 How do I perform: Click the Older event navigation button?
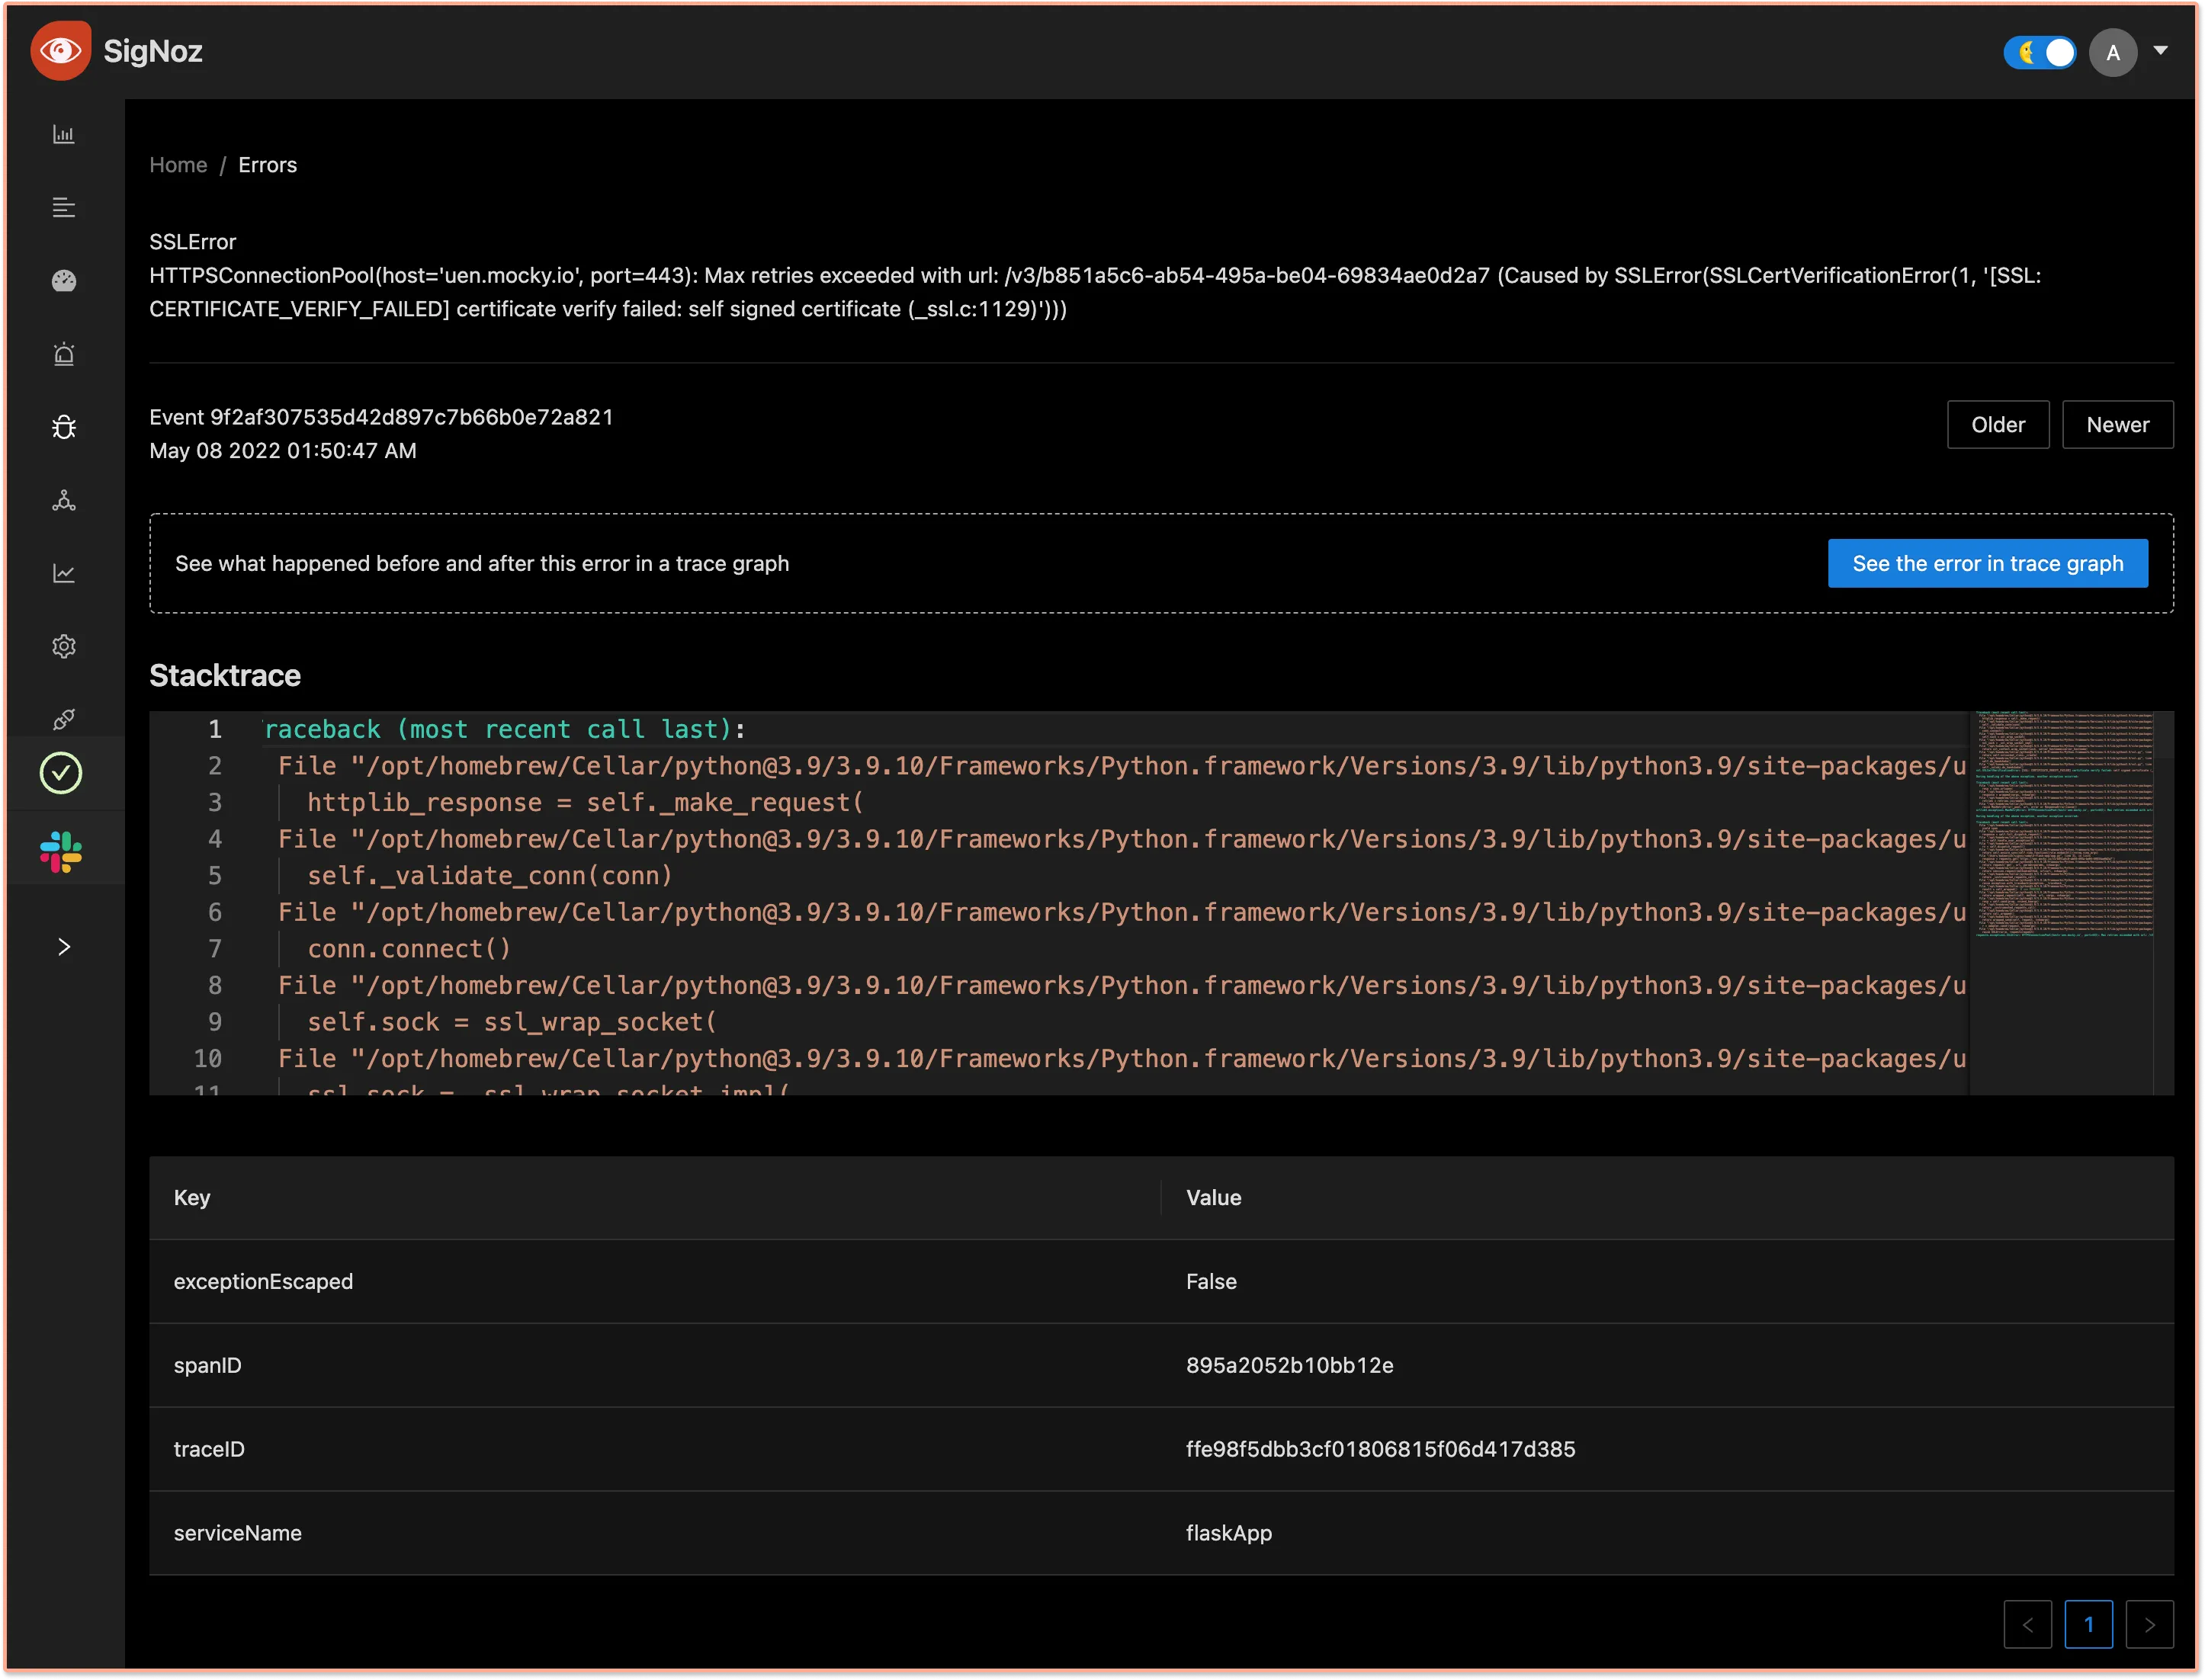pyautogui.click(x=1997, y=424)
